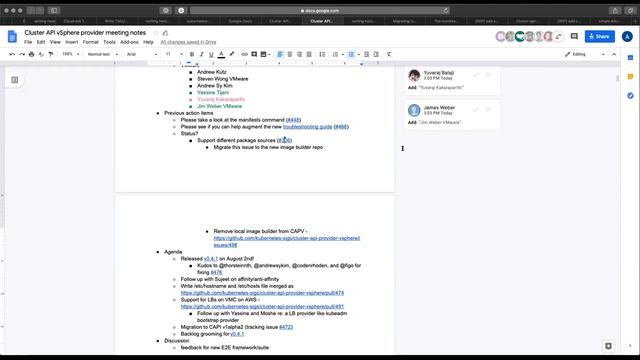
Task: Decrease the indent
Action: point(367,54)
